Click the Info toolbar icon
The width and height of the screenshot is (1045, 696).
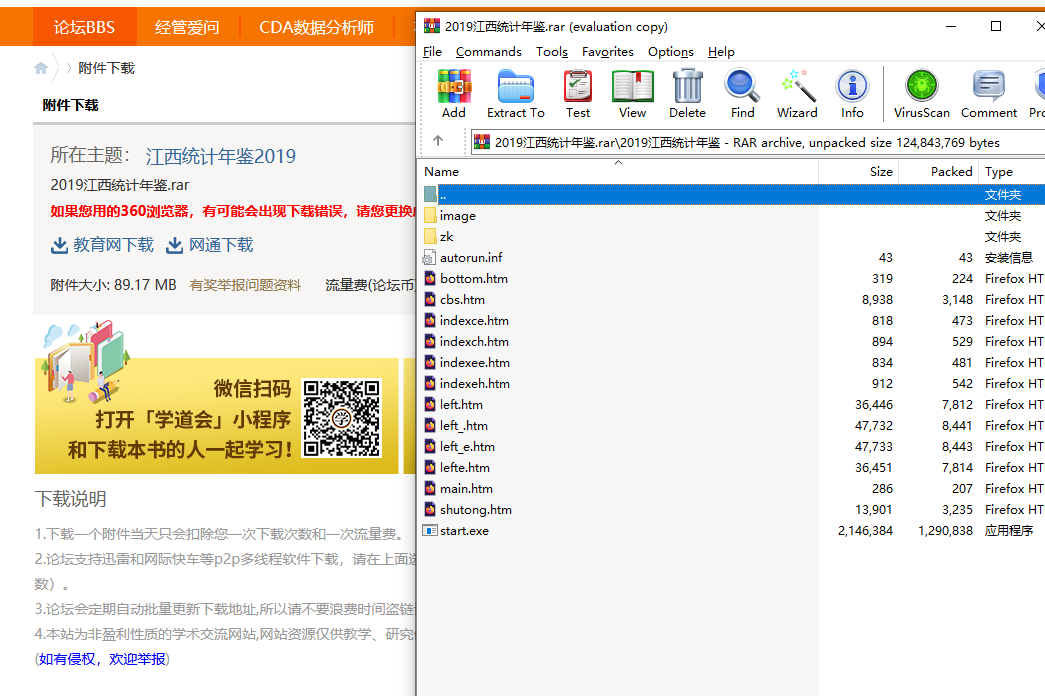coord(852,86)
